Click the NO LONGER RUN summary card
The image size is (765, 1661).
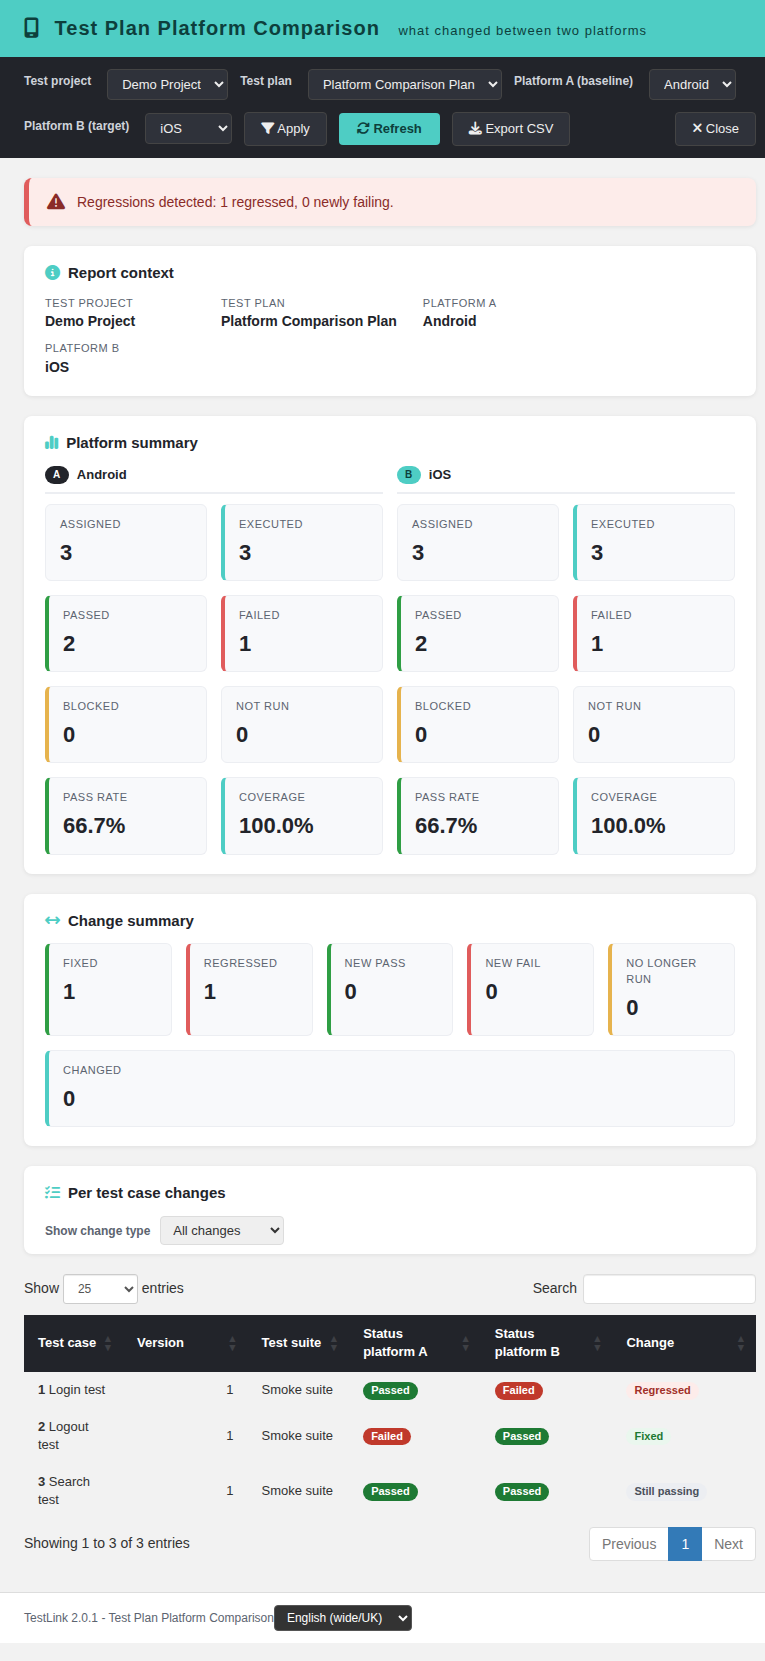click(x=671, y=989)
